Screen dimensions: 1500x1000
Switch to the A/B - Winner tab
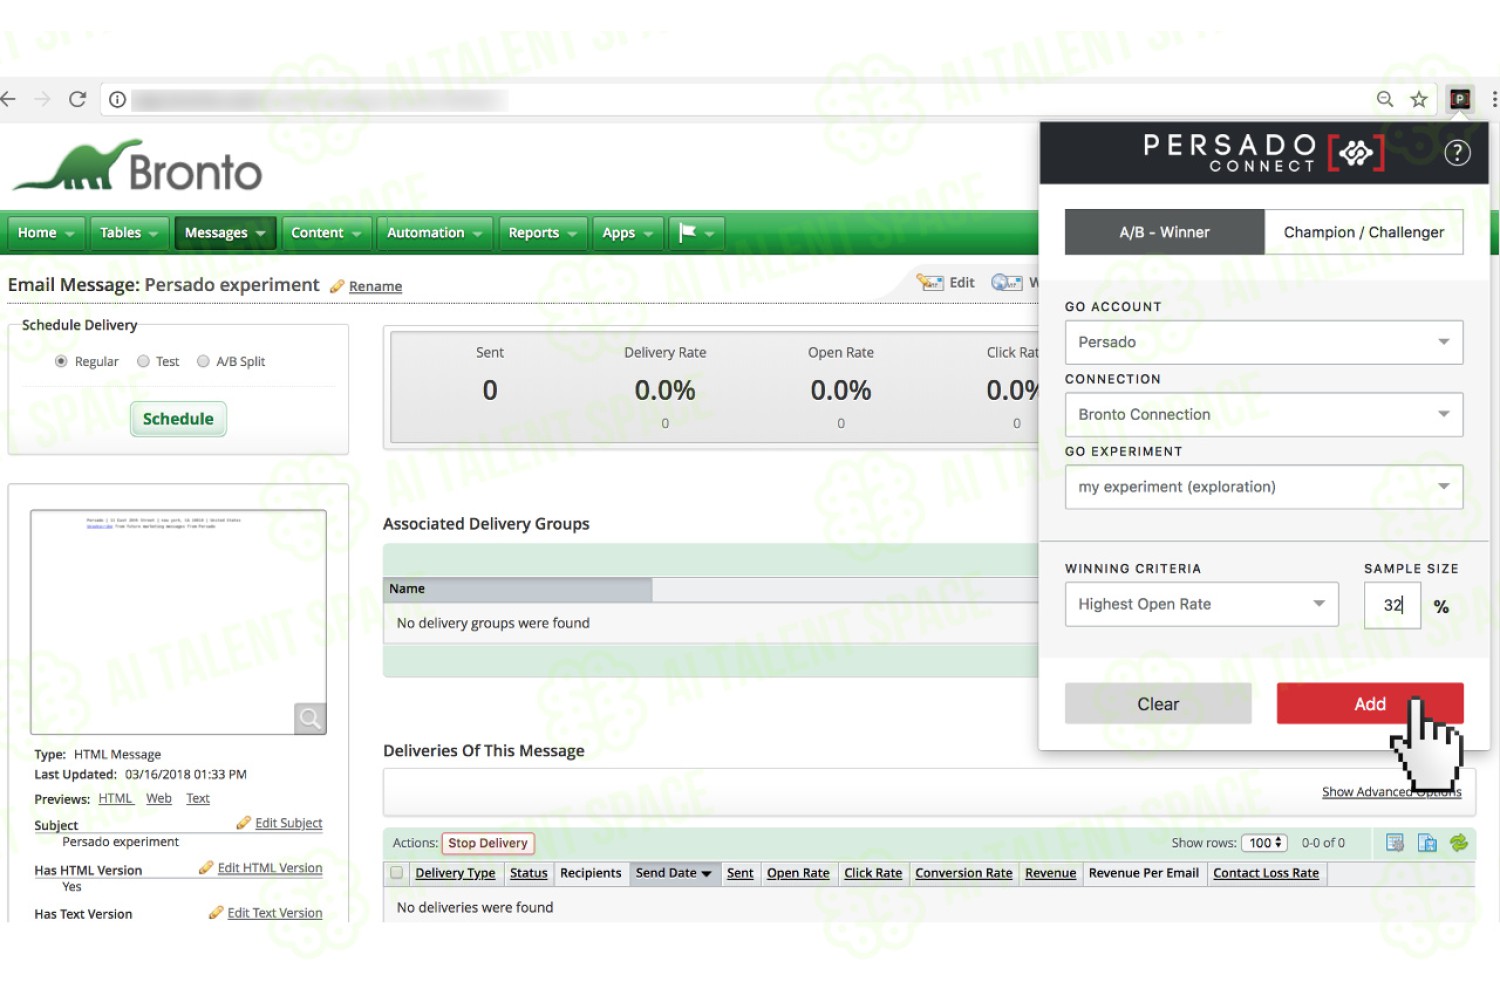(1164, 232)
